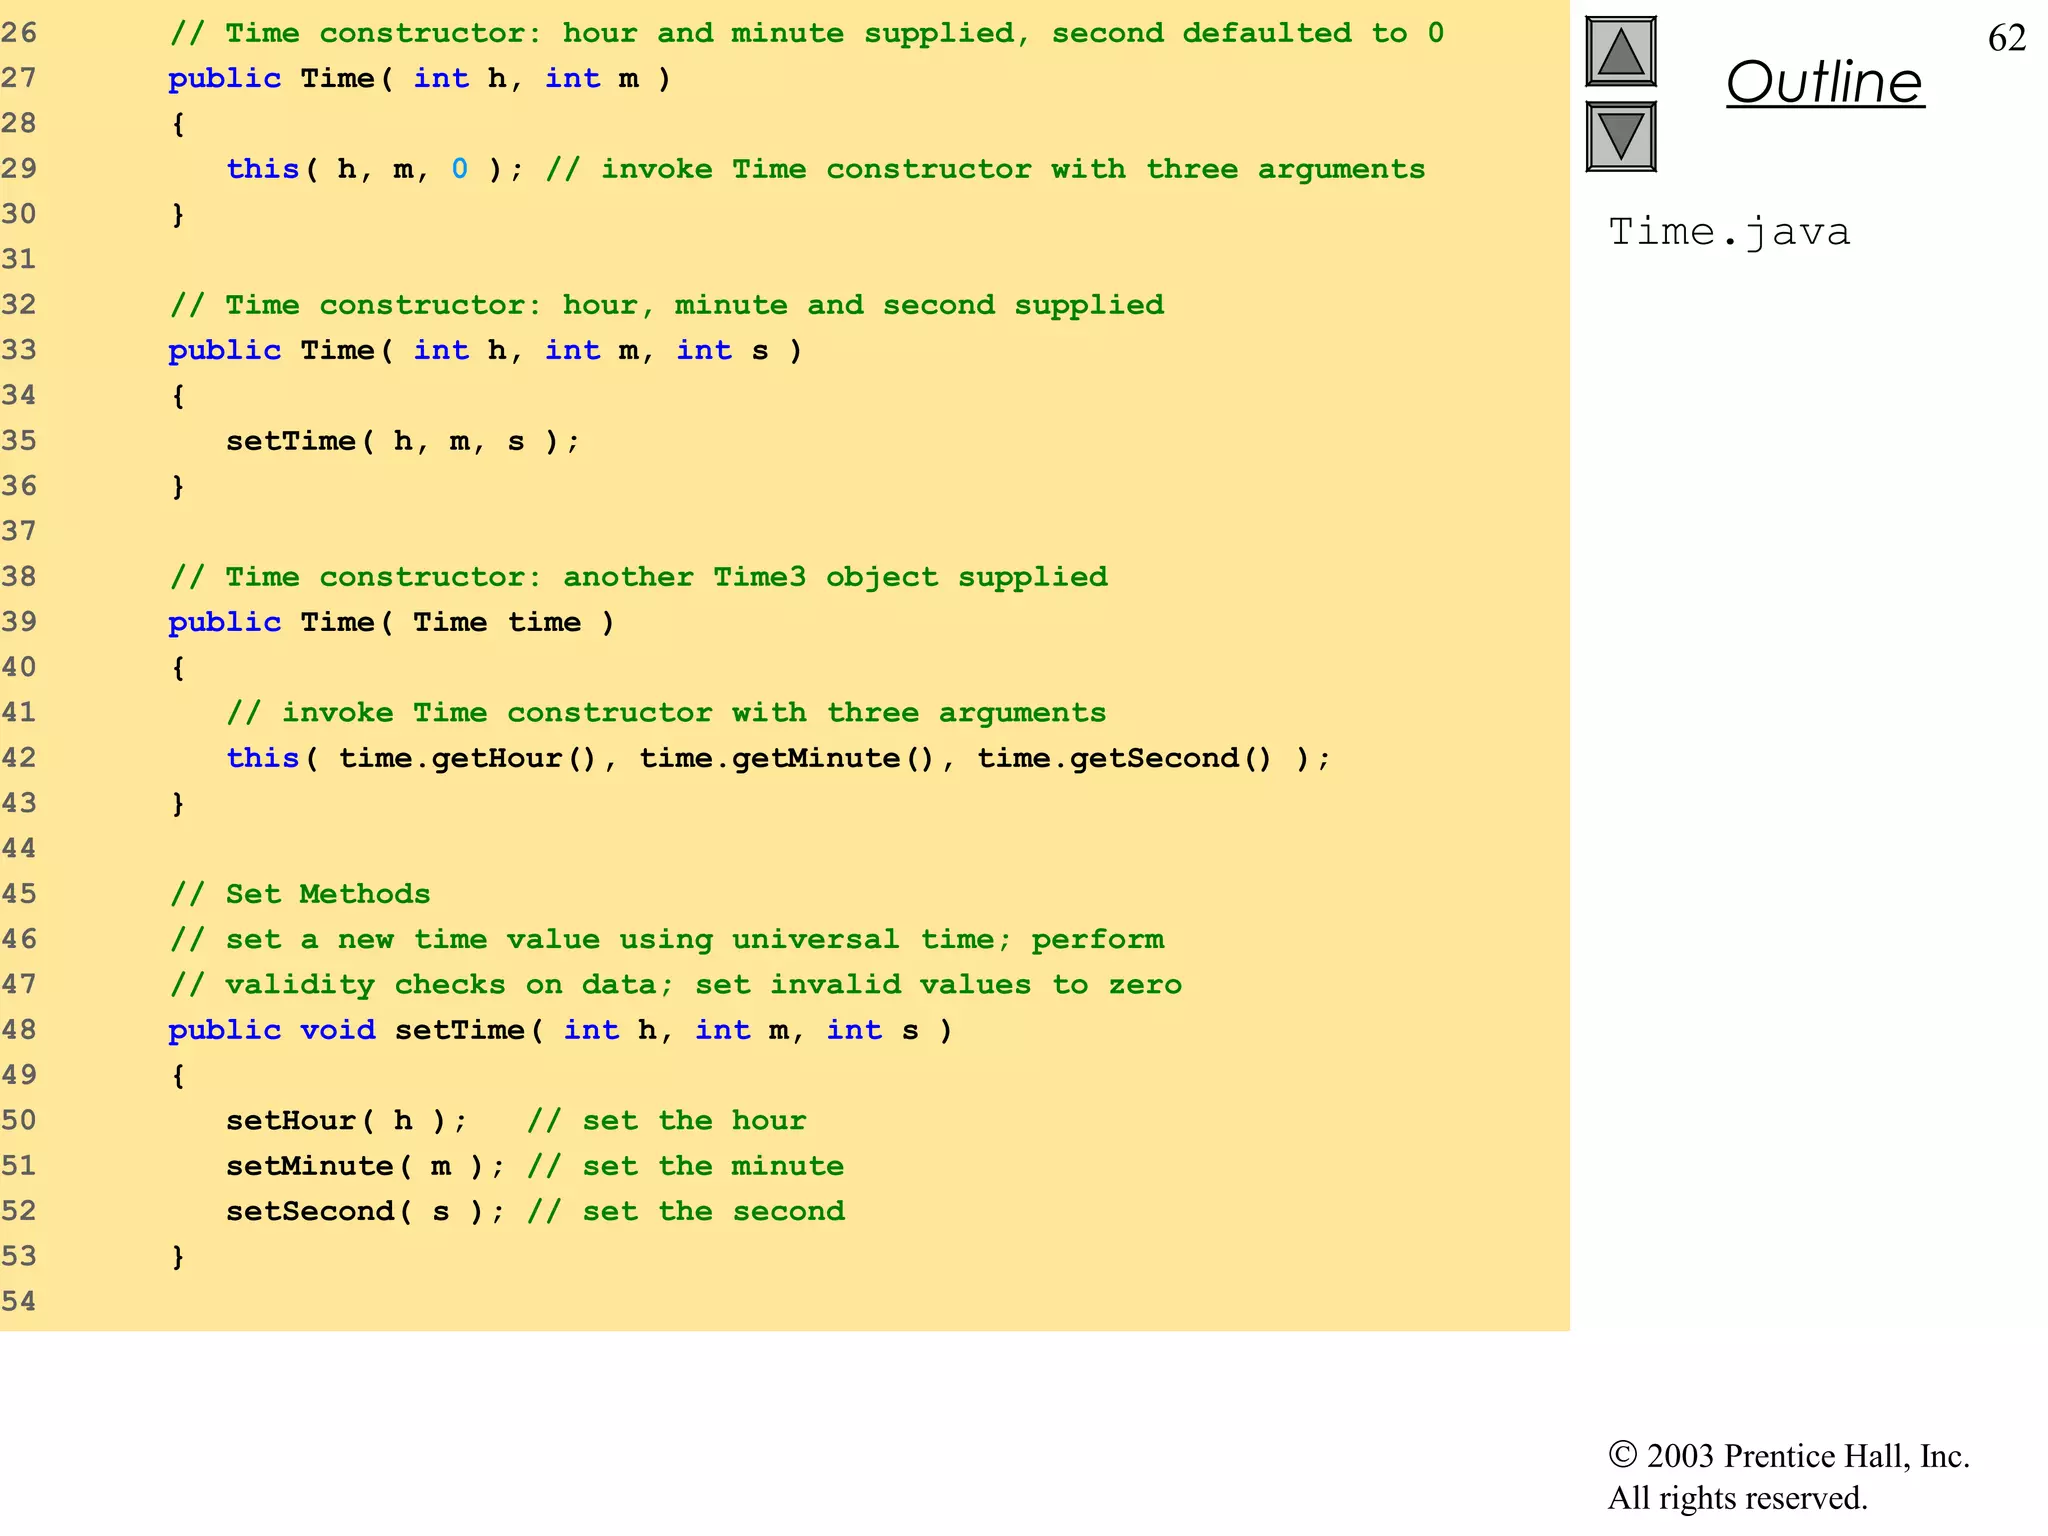This screenshot has width=2048, height=1536.
Task: Select line 33 three-int Time constructor
Action: click(x=485, y=350)
